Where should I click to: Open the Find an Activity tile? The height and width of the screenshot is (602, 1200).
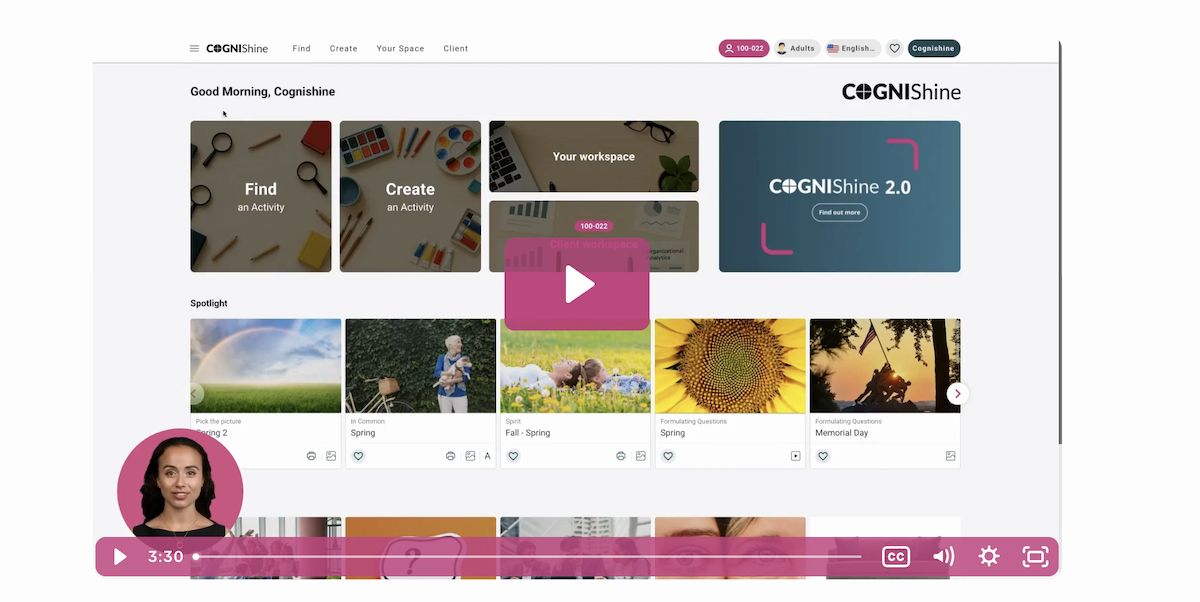point(261,196)
